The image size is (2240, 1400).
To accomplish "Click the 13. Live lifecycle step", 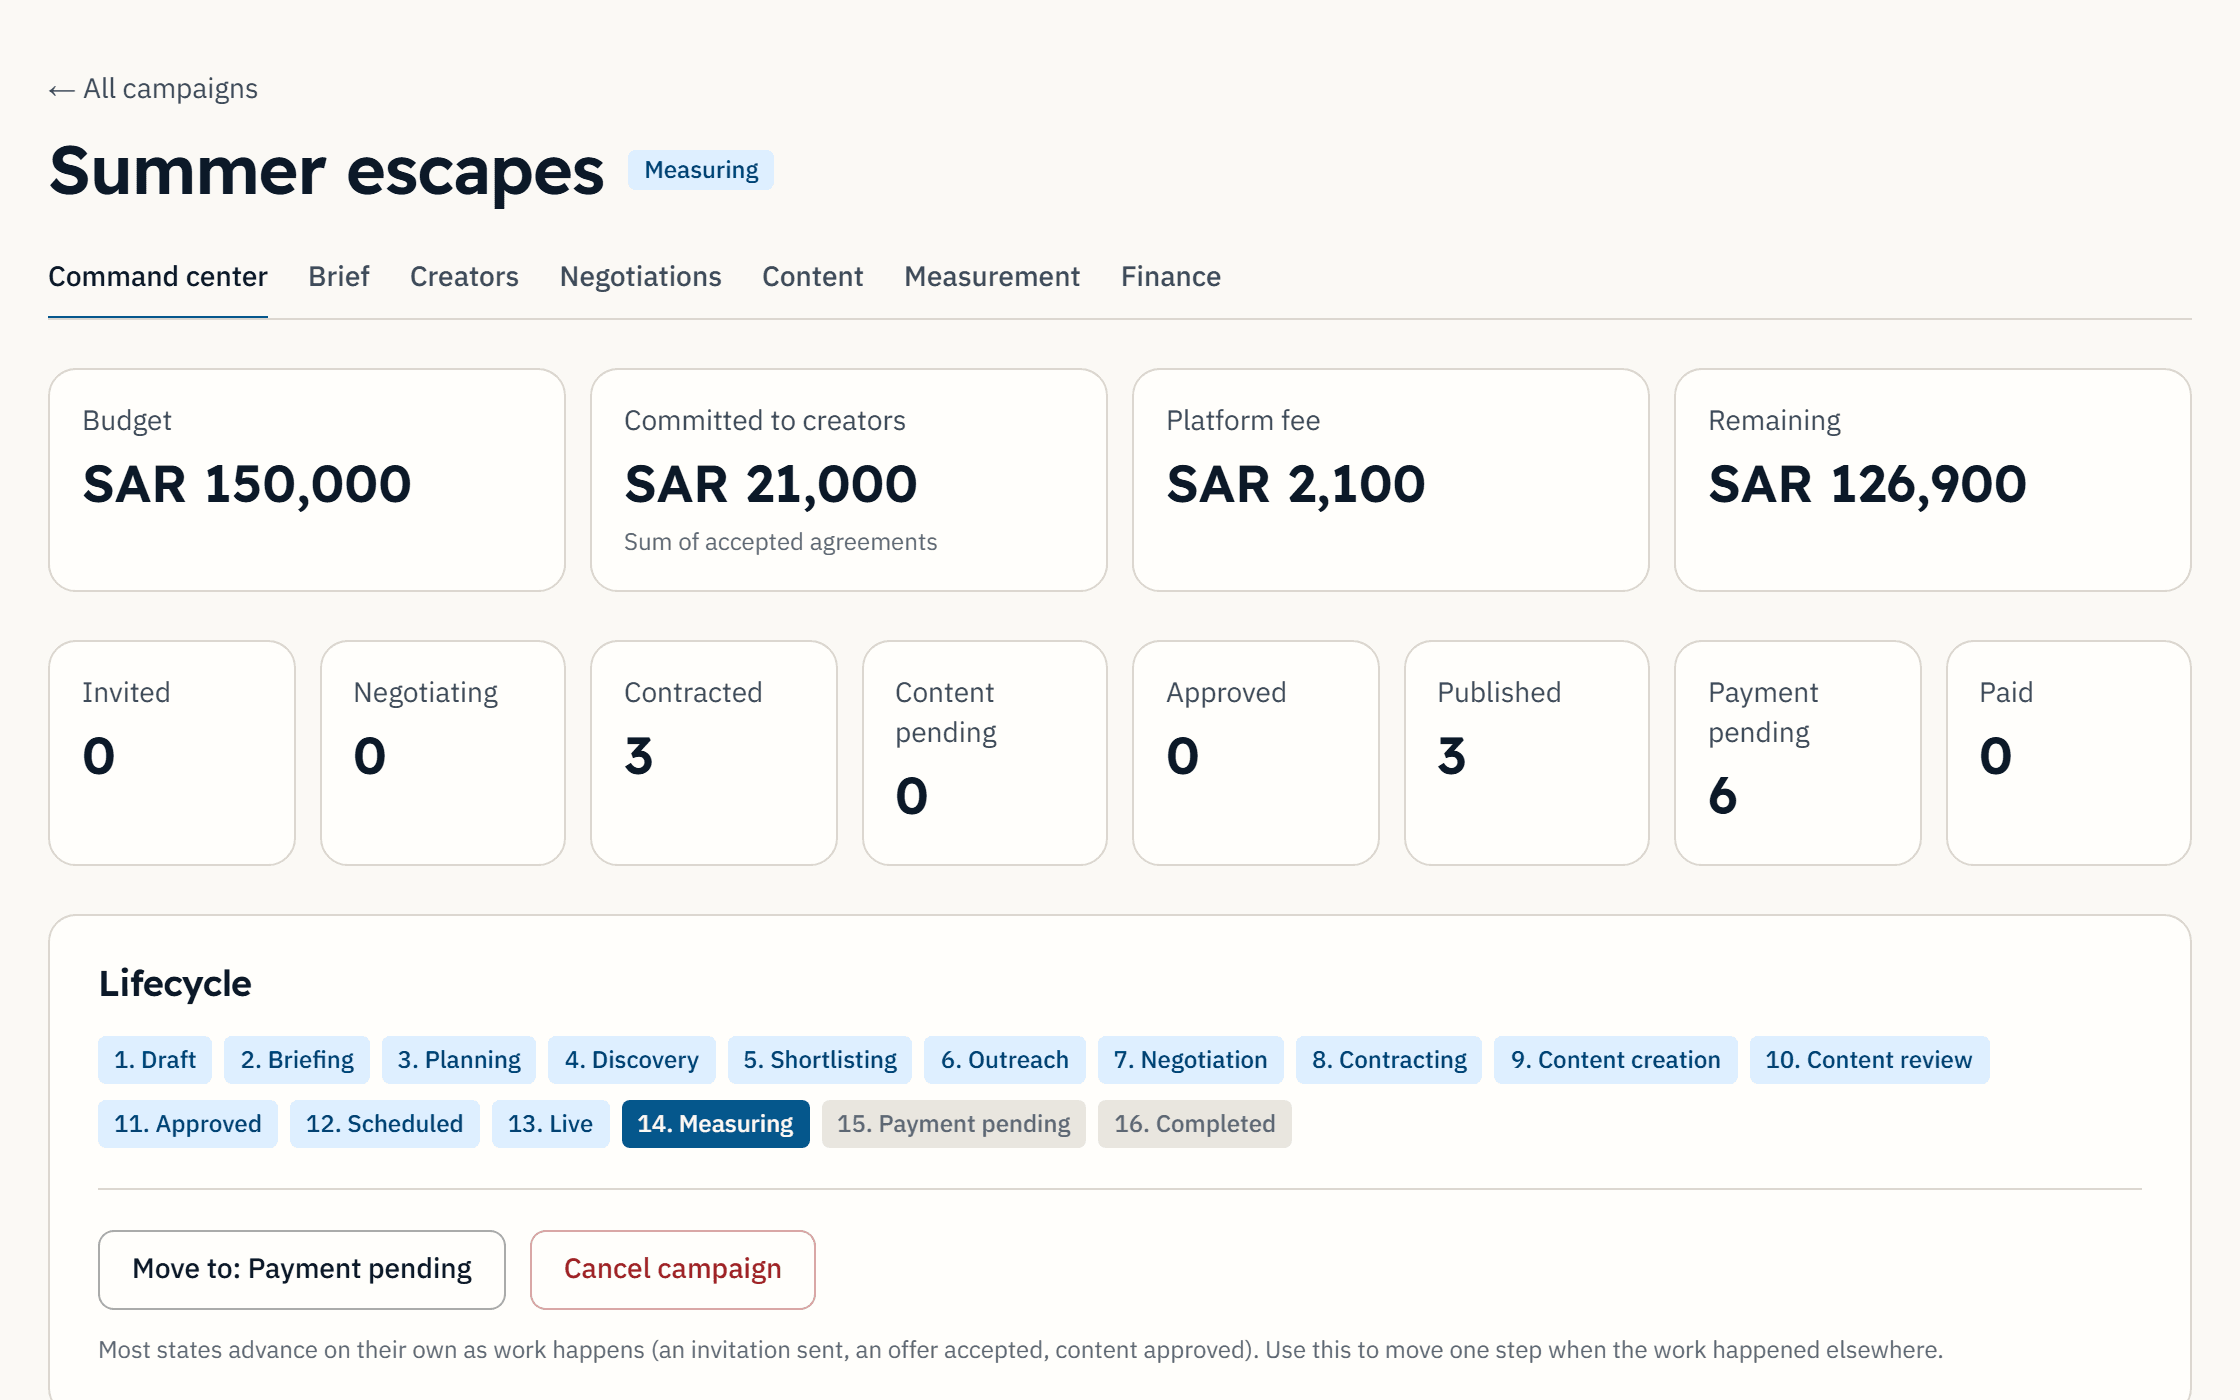I will [551, 1124].
